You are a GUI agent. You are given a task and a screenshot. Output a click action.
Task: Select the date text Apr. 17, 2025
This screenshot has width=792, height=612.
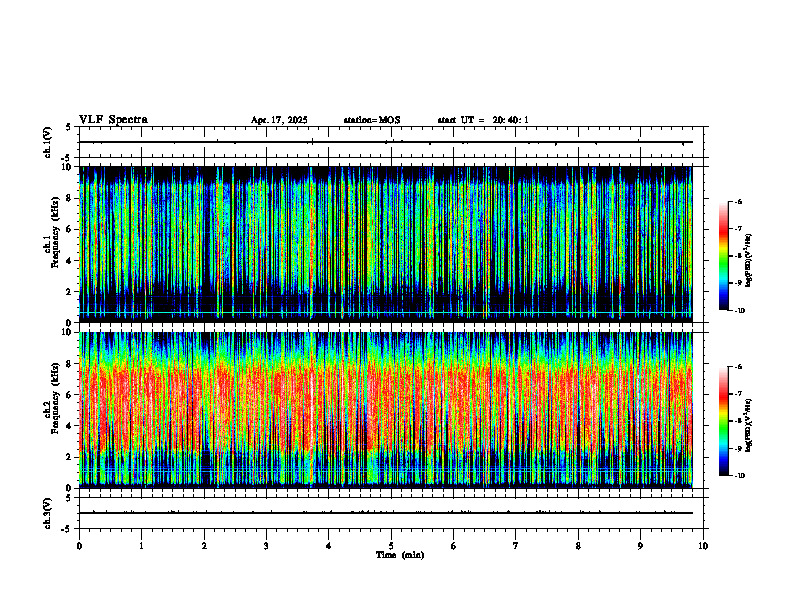click(x=279, y=120)
